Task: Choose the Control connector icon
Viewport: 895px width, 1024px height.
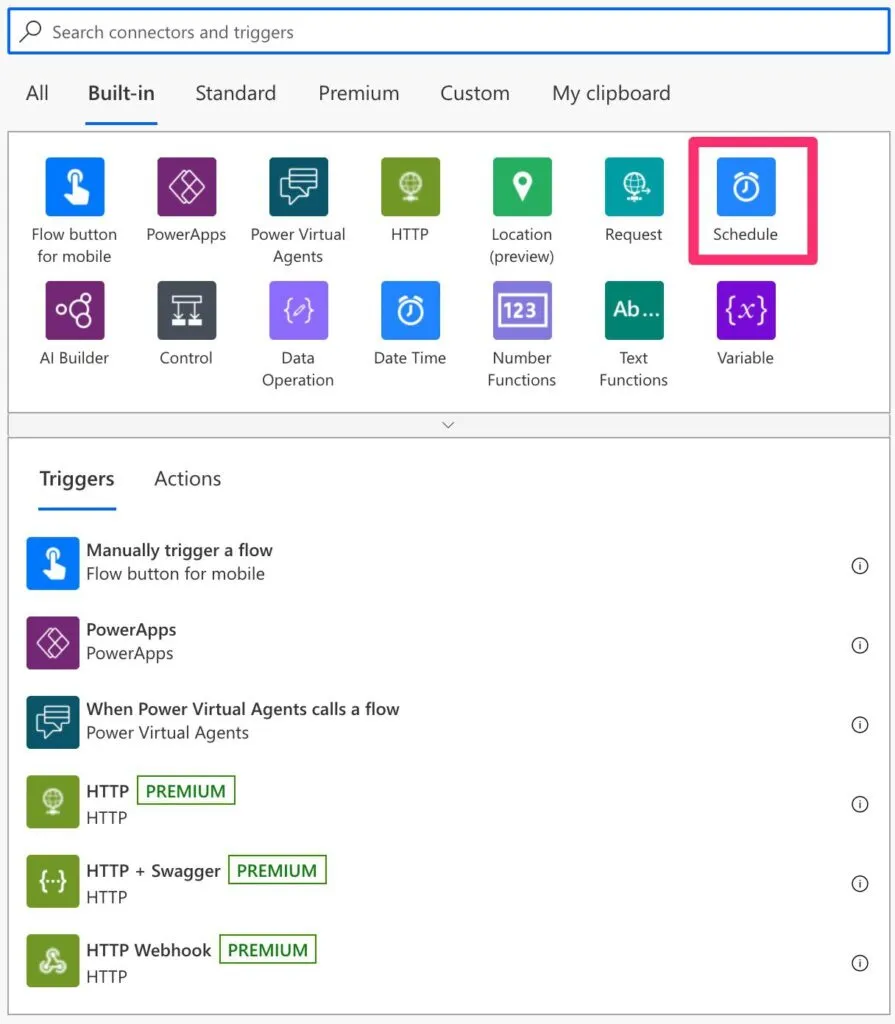Action: click(186, 311)
